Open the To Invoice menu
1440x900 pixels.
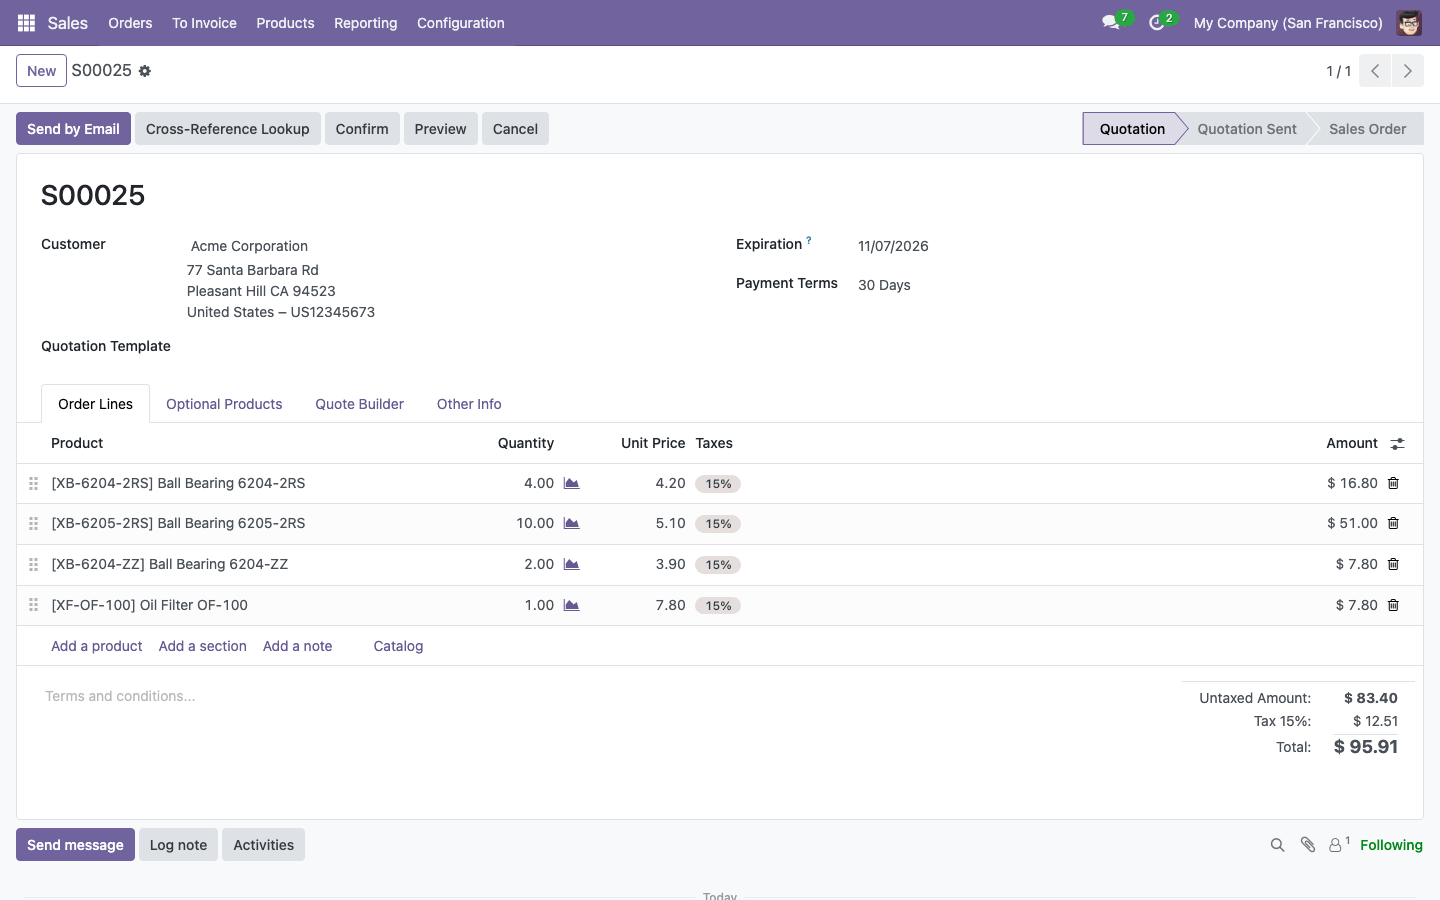coord(204,23)
